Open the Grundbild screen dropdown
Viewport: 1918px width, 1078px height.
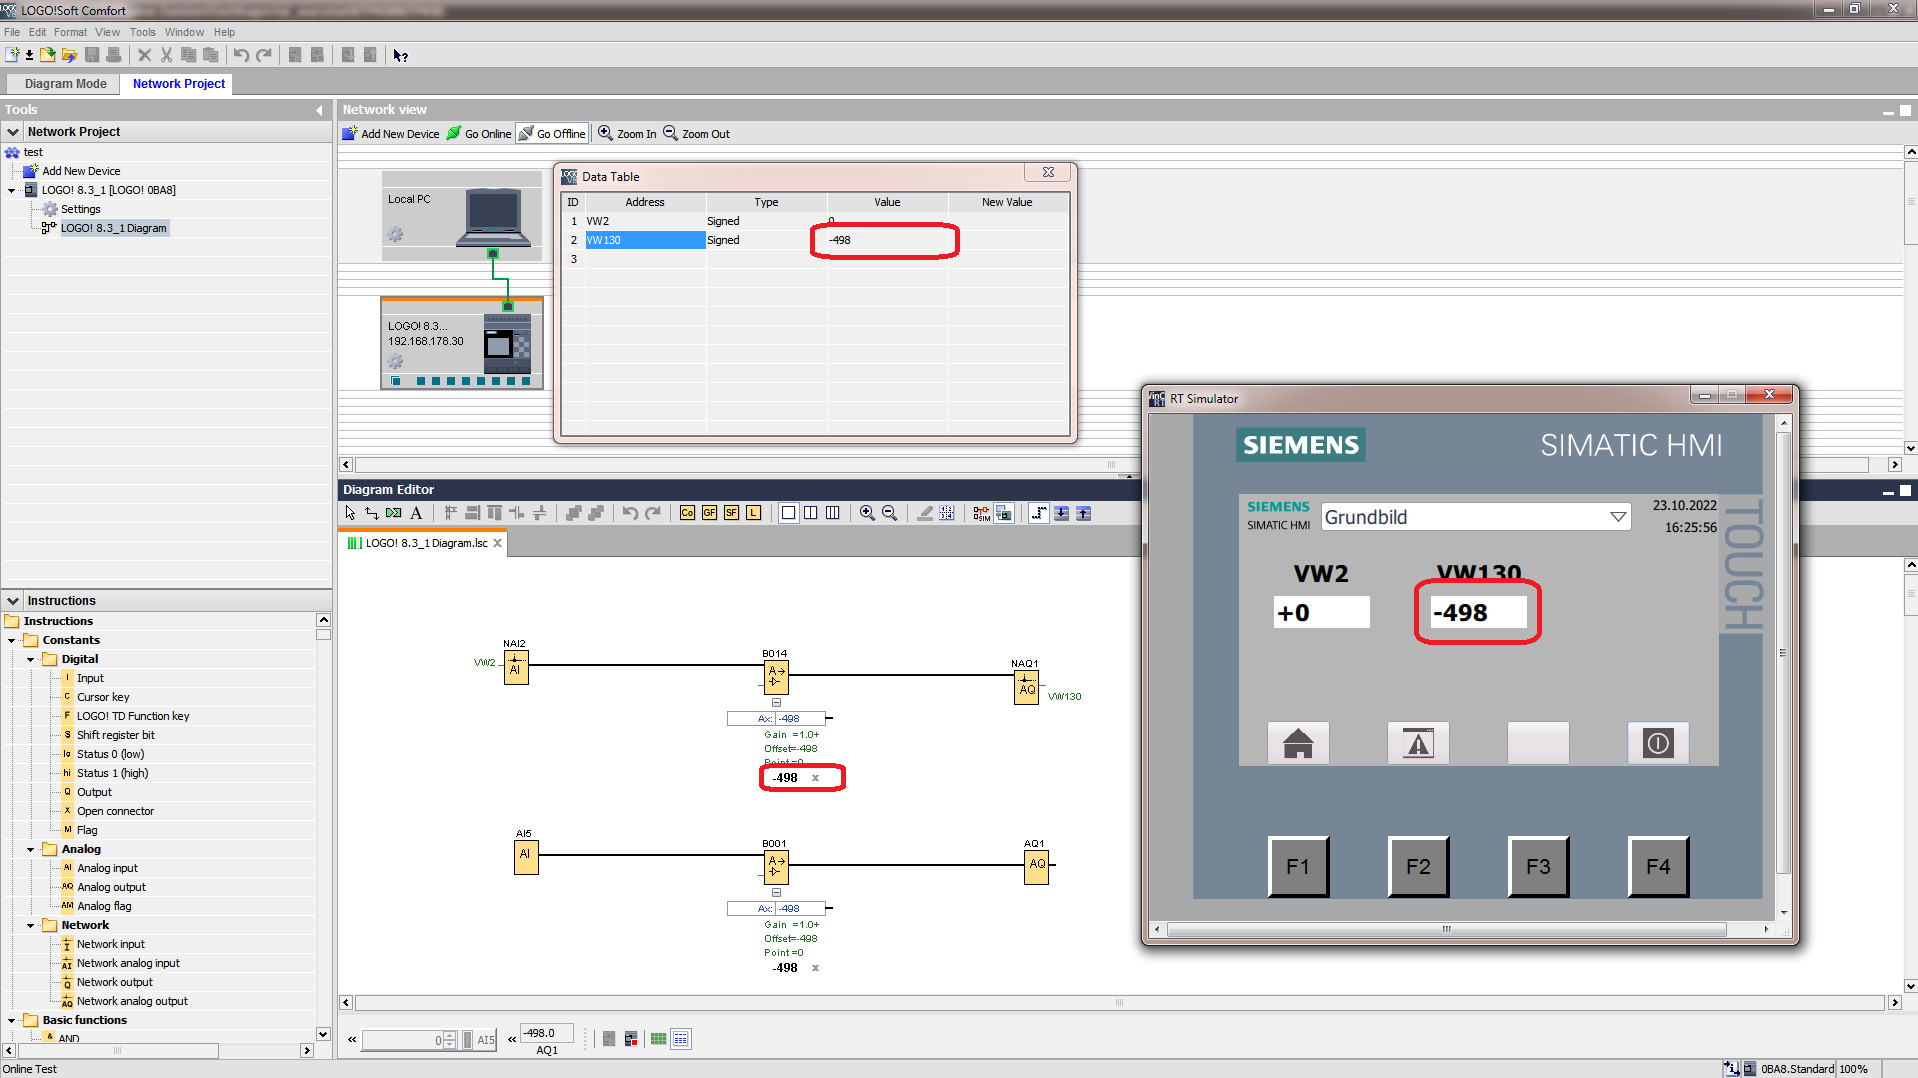pyautogui.click(x=1617, y=517)
